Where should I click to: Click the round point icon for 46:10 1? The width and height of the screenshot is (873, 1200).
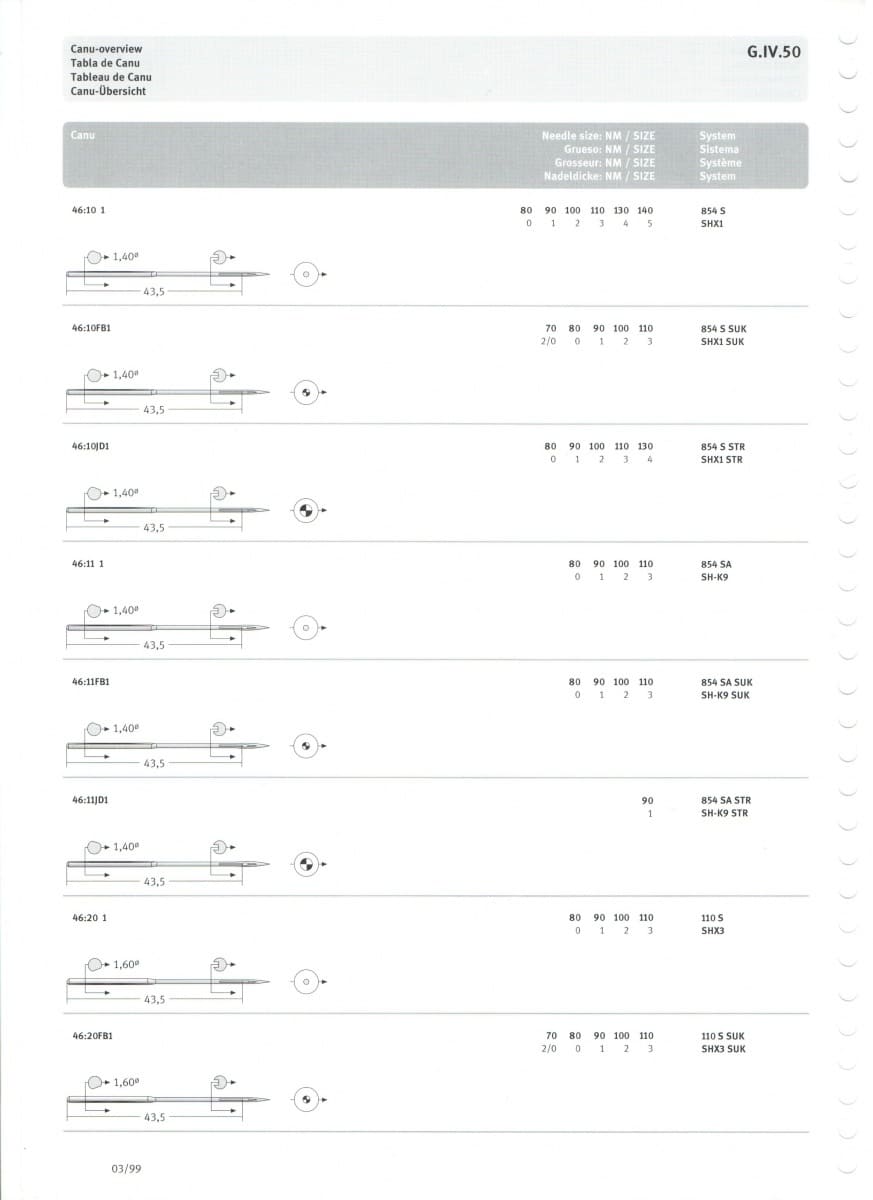[x=306, y=275]
